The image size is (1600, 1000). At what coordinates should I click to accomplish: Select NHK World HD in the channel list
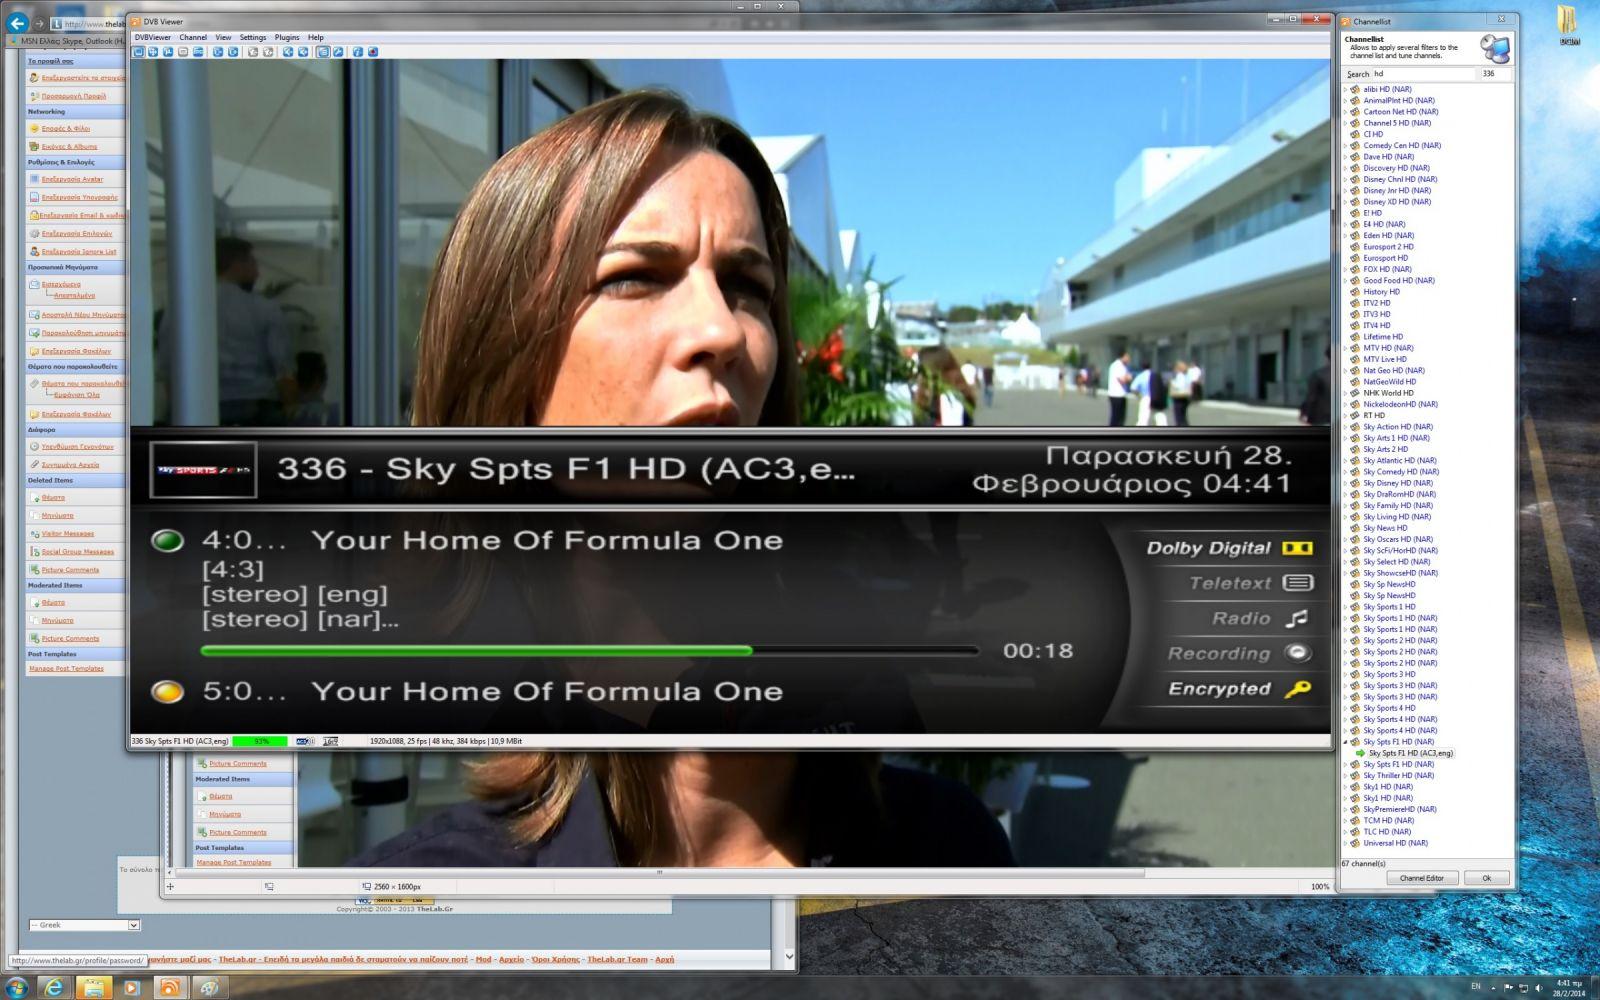[1388, 393]
